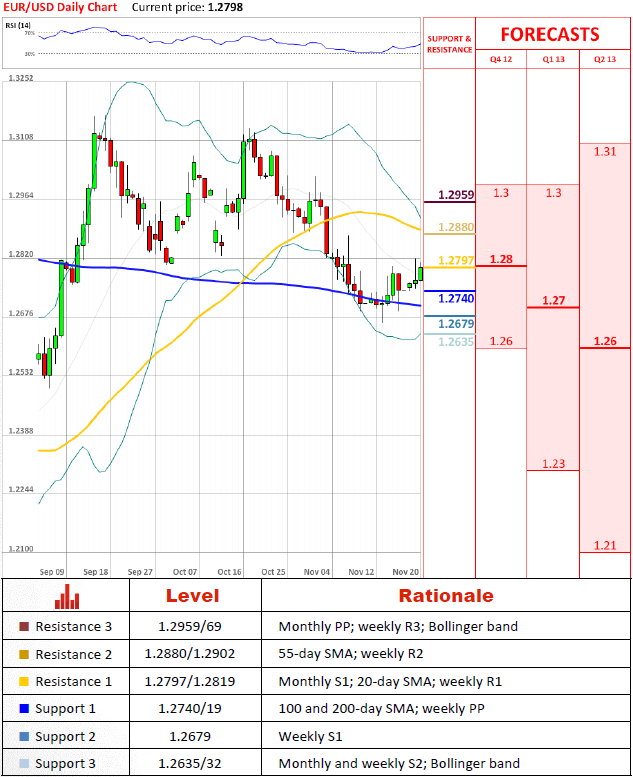Image resolution: width=633 pixels, height=777 pixels.
Task: Switch to the Q1 13 forecast column header
Action: 553,59
